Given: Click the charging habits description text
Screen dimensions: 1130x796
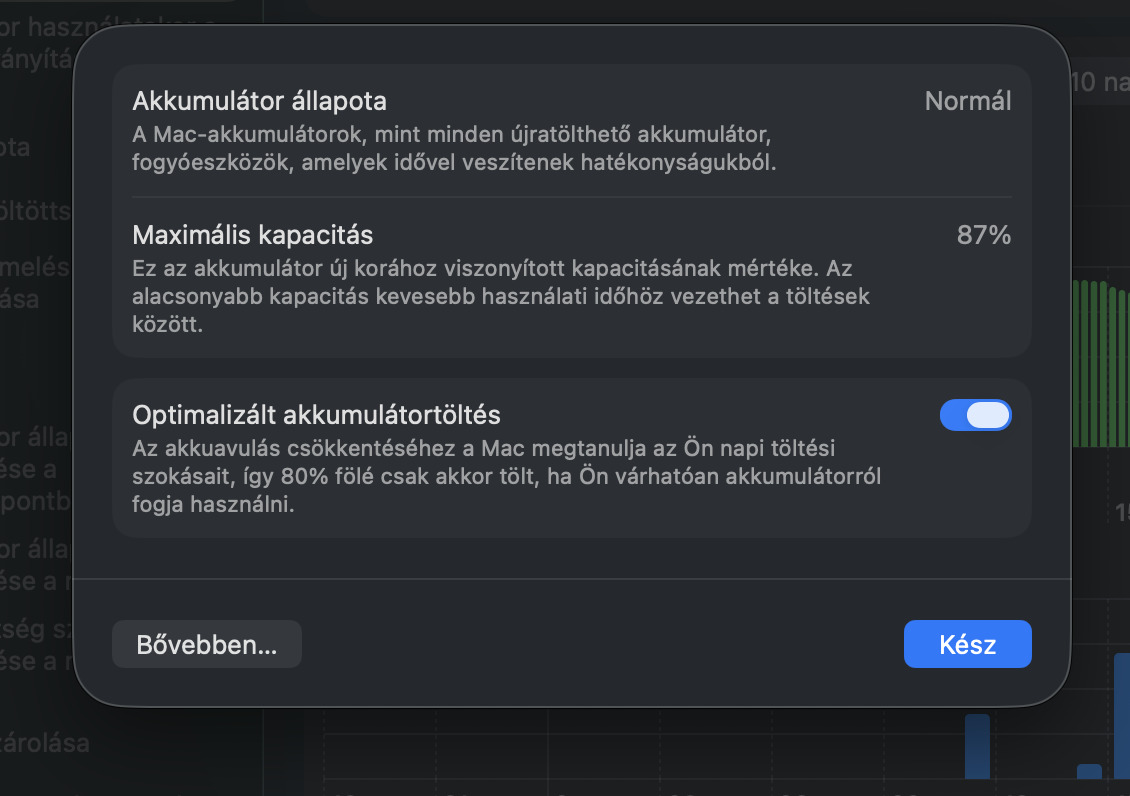Looking at the screenshot, I should point(506,476).
